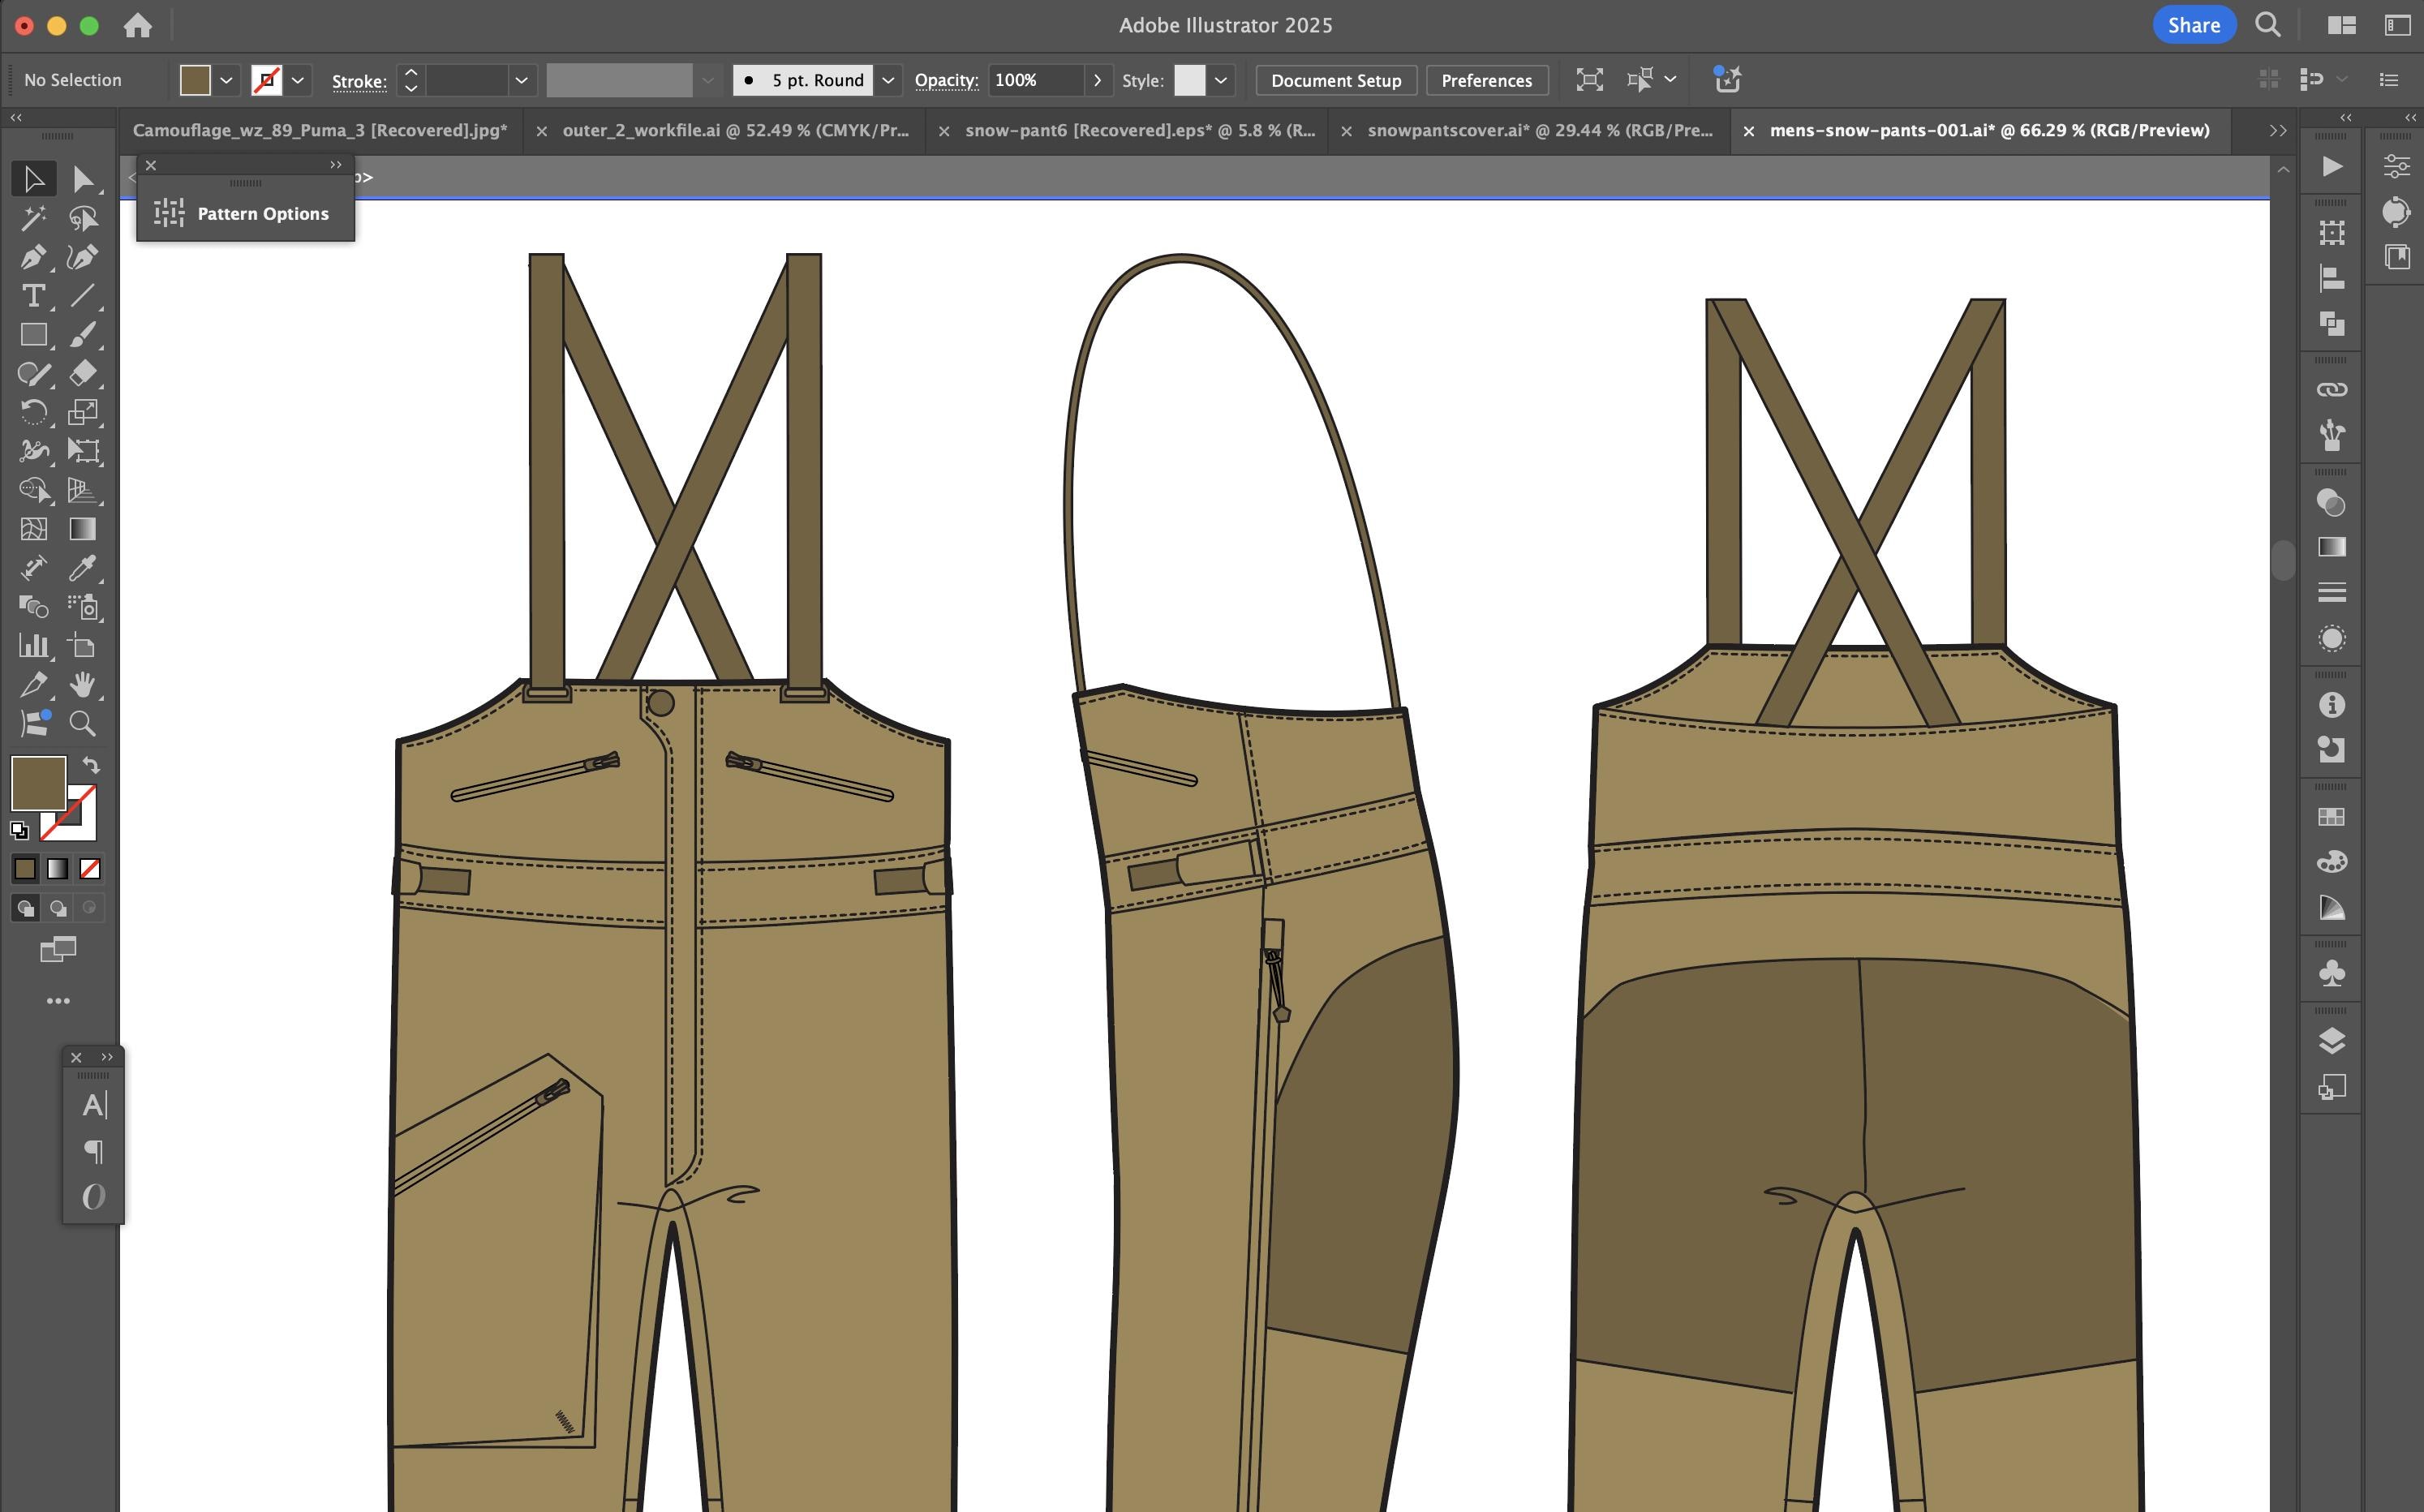Select the Rectangle tool
The image size is (2424, 1512).
pyautogui.click(x=33, y=335)
